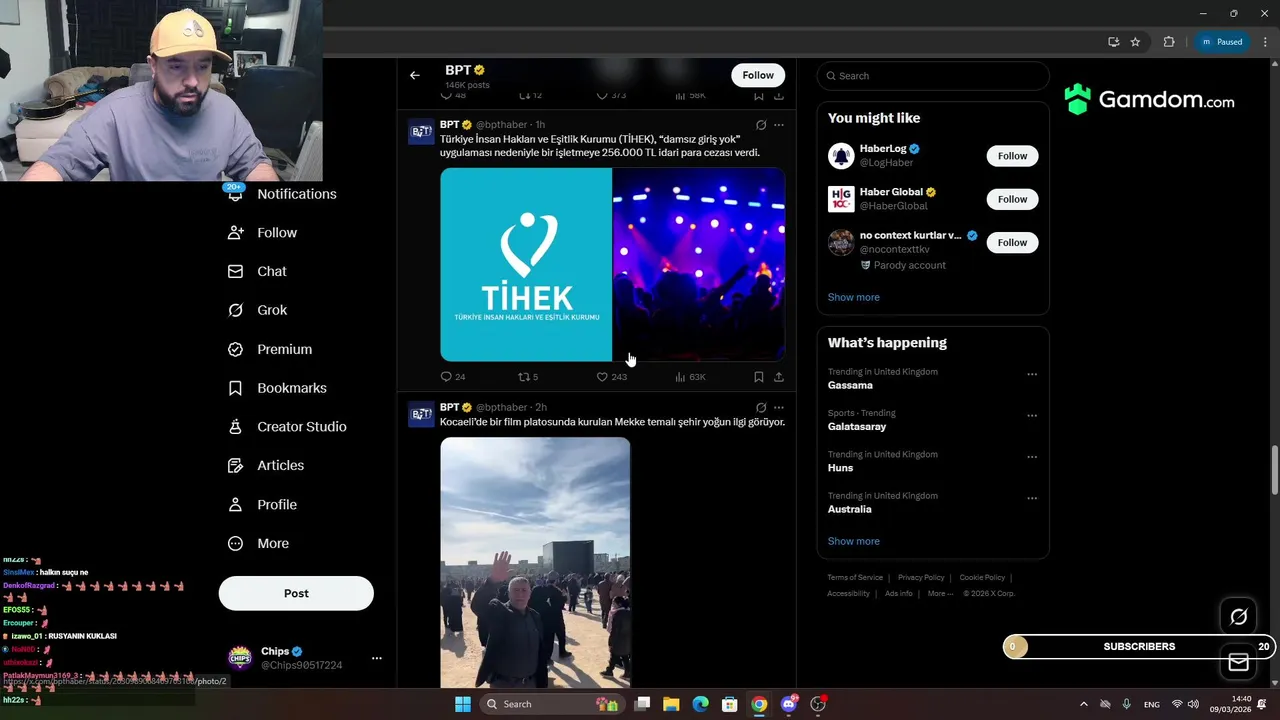
Task: Open File Explorer from the taskbar
Action: pos(671,704)
